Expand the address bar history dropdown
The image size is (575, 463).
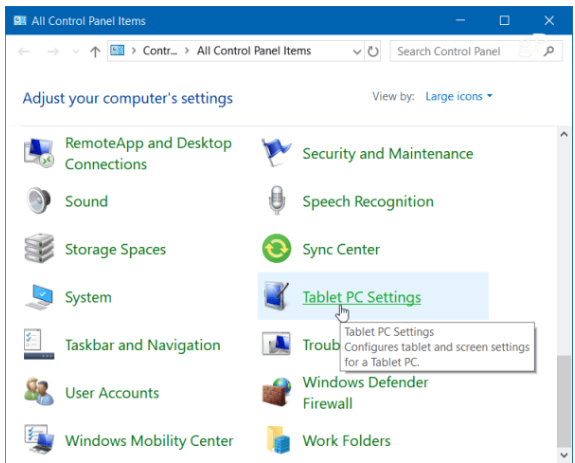(x=356, y=51)
